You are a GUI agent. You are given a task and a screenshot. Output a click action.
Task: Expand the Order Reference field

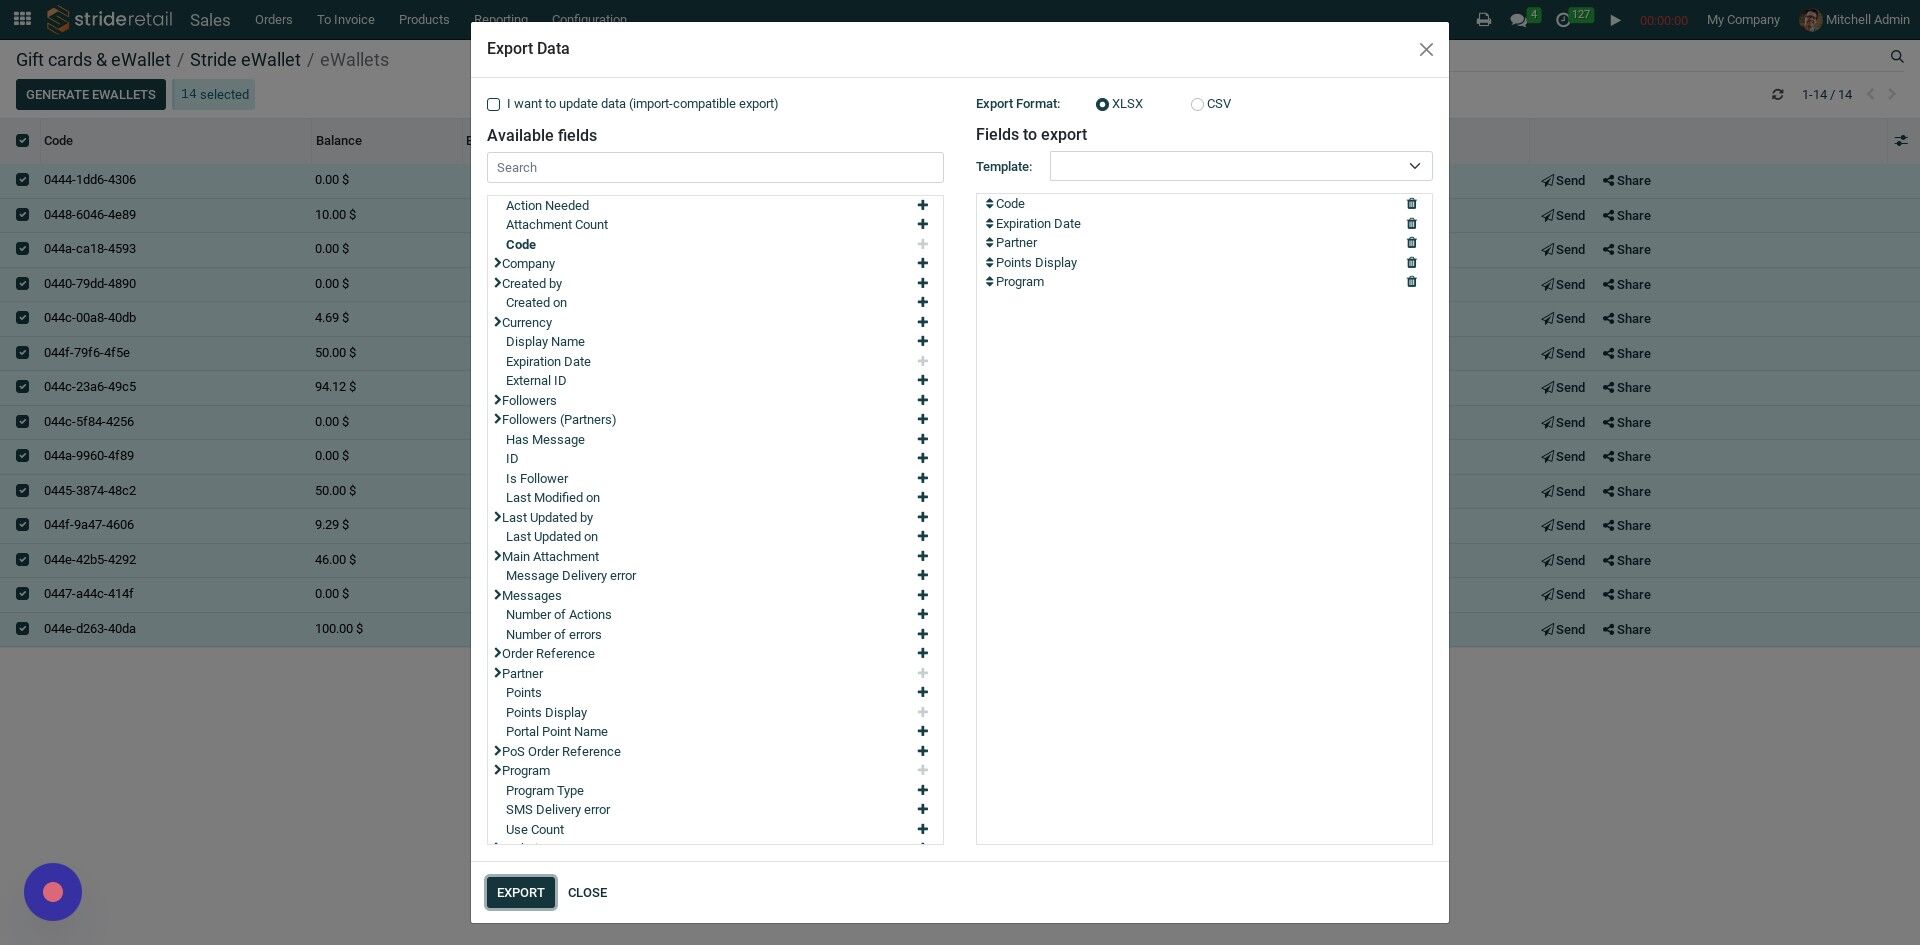pos(497,653)
